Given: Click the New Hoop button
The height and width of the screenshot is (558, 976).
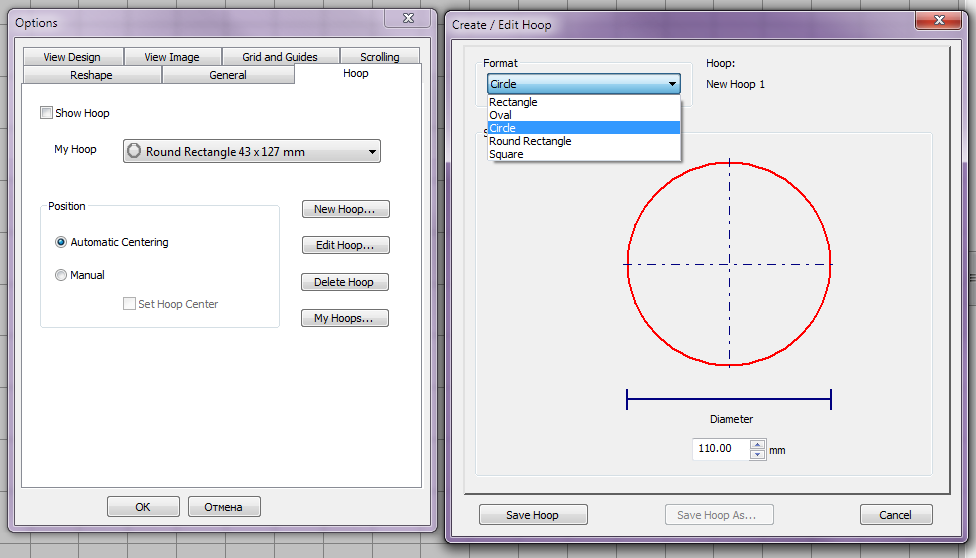Looking at the screenshot, I should [345, 209].
